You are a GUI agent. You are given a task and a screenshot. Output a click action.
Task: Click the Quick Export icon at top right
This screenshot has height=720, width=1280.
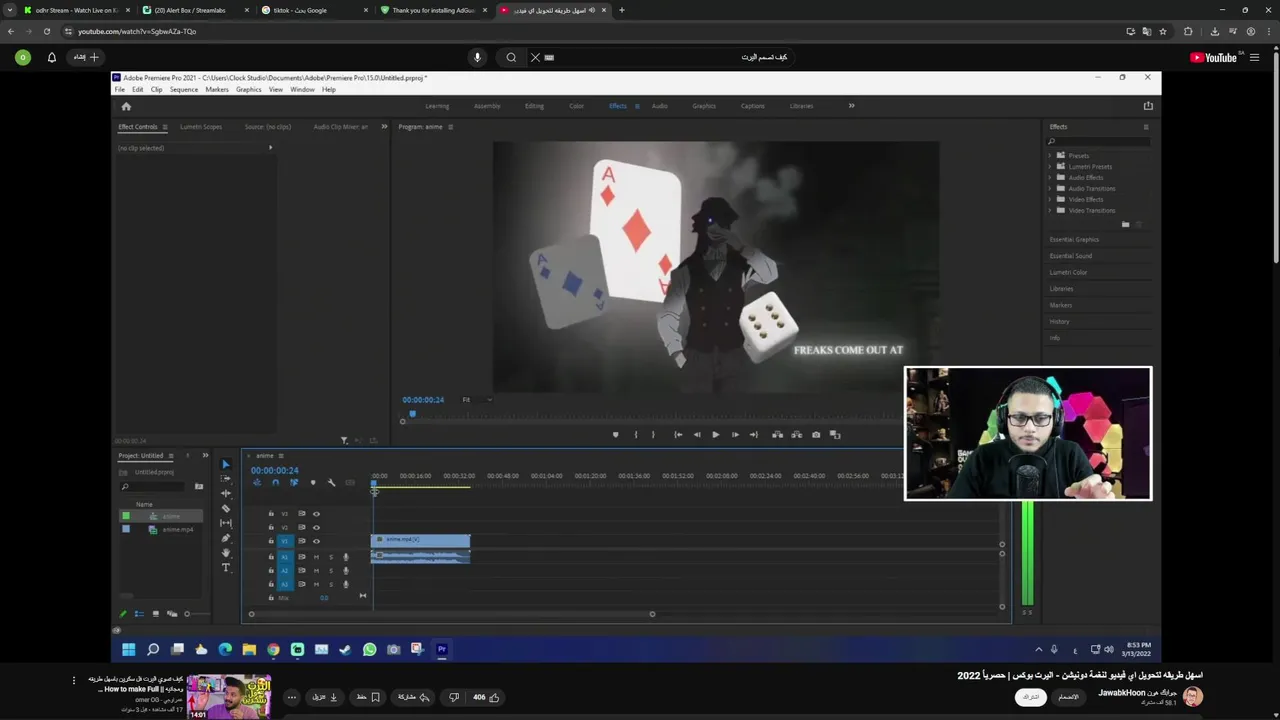(x=1148, y=106)
